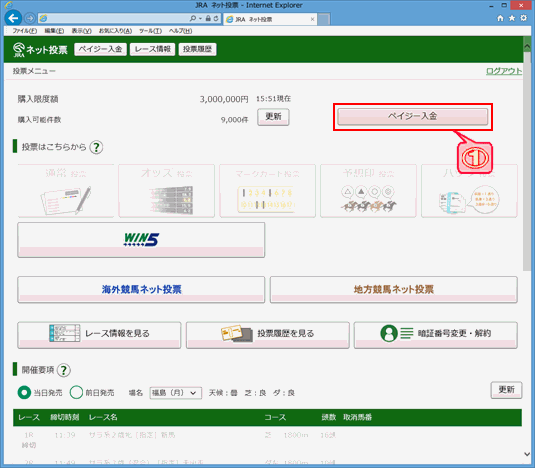Click レース情報 in the green header

click(x=153, y=49)
